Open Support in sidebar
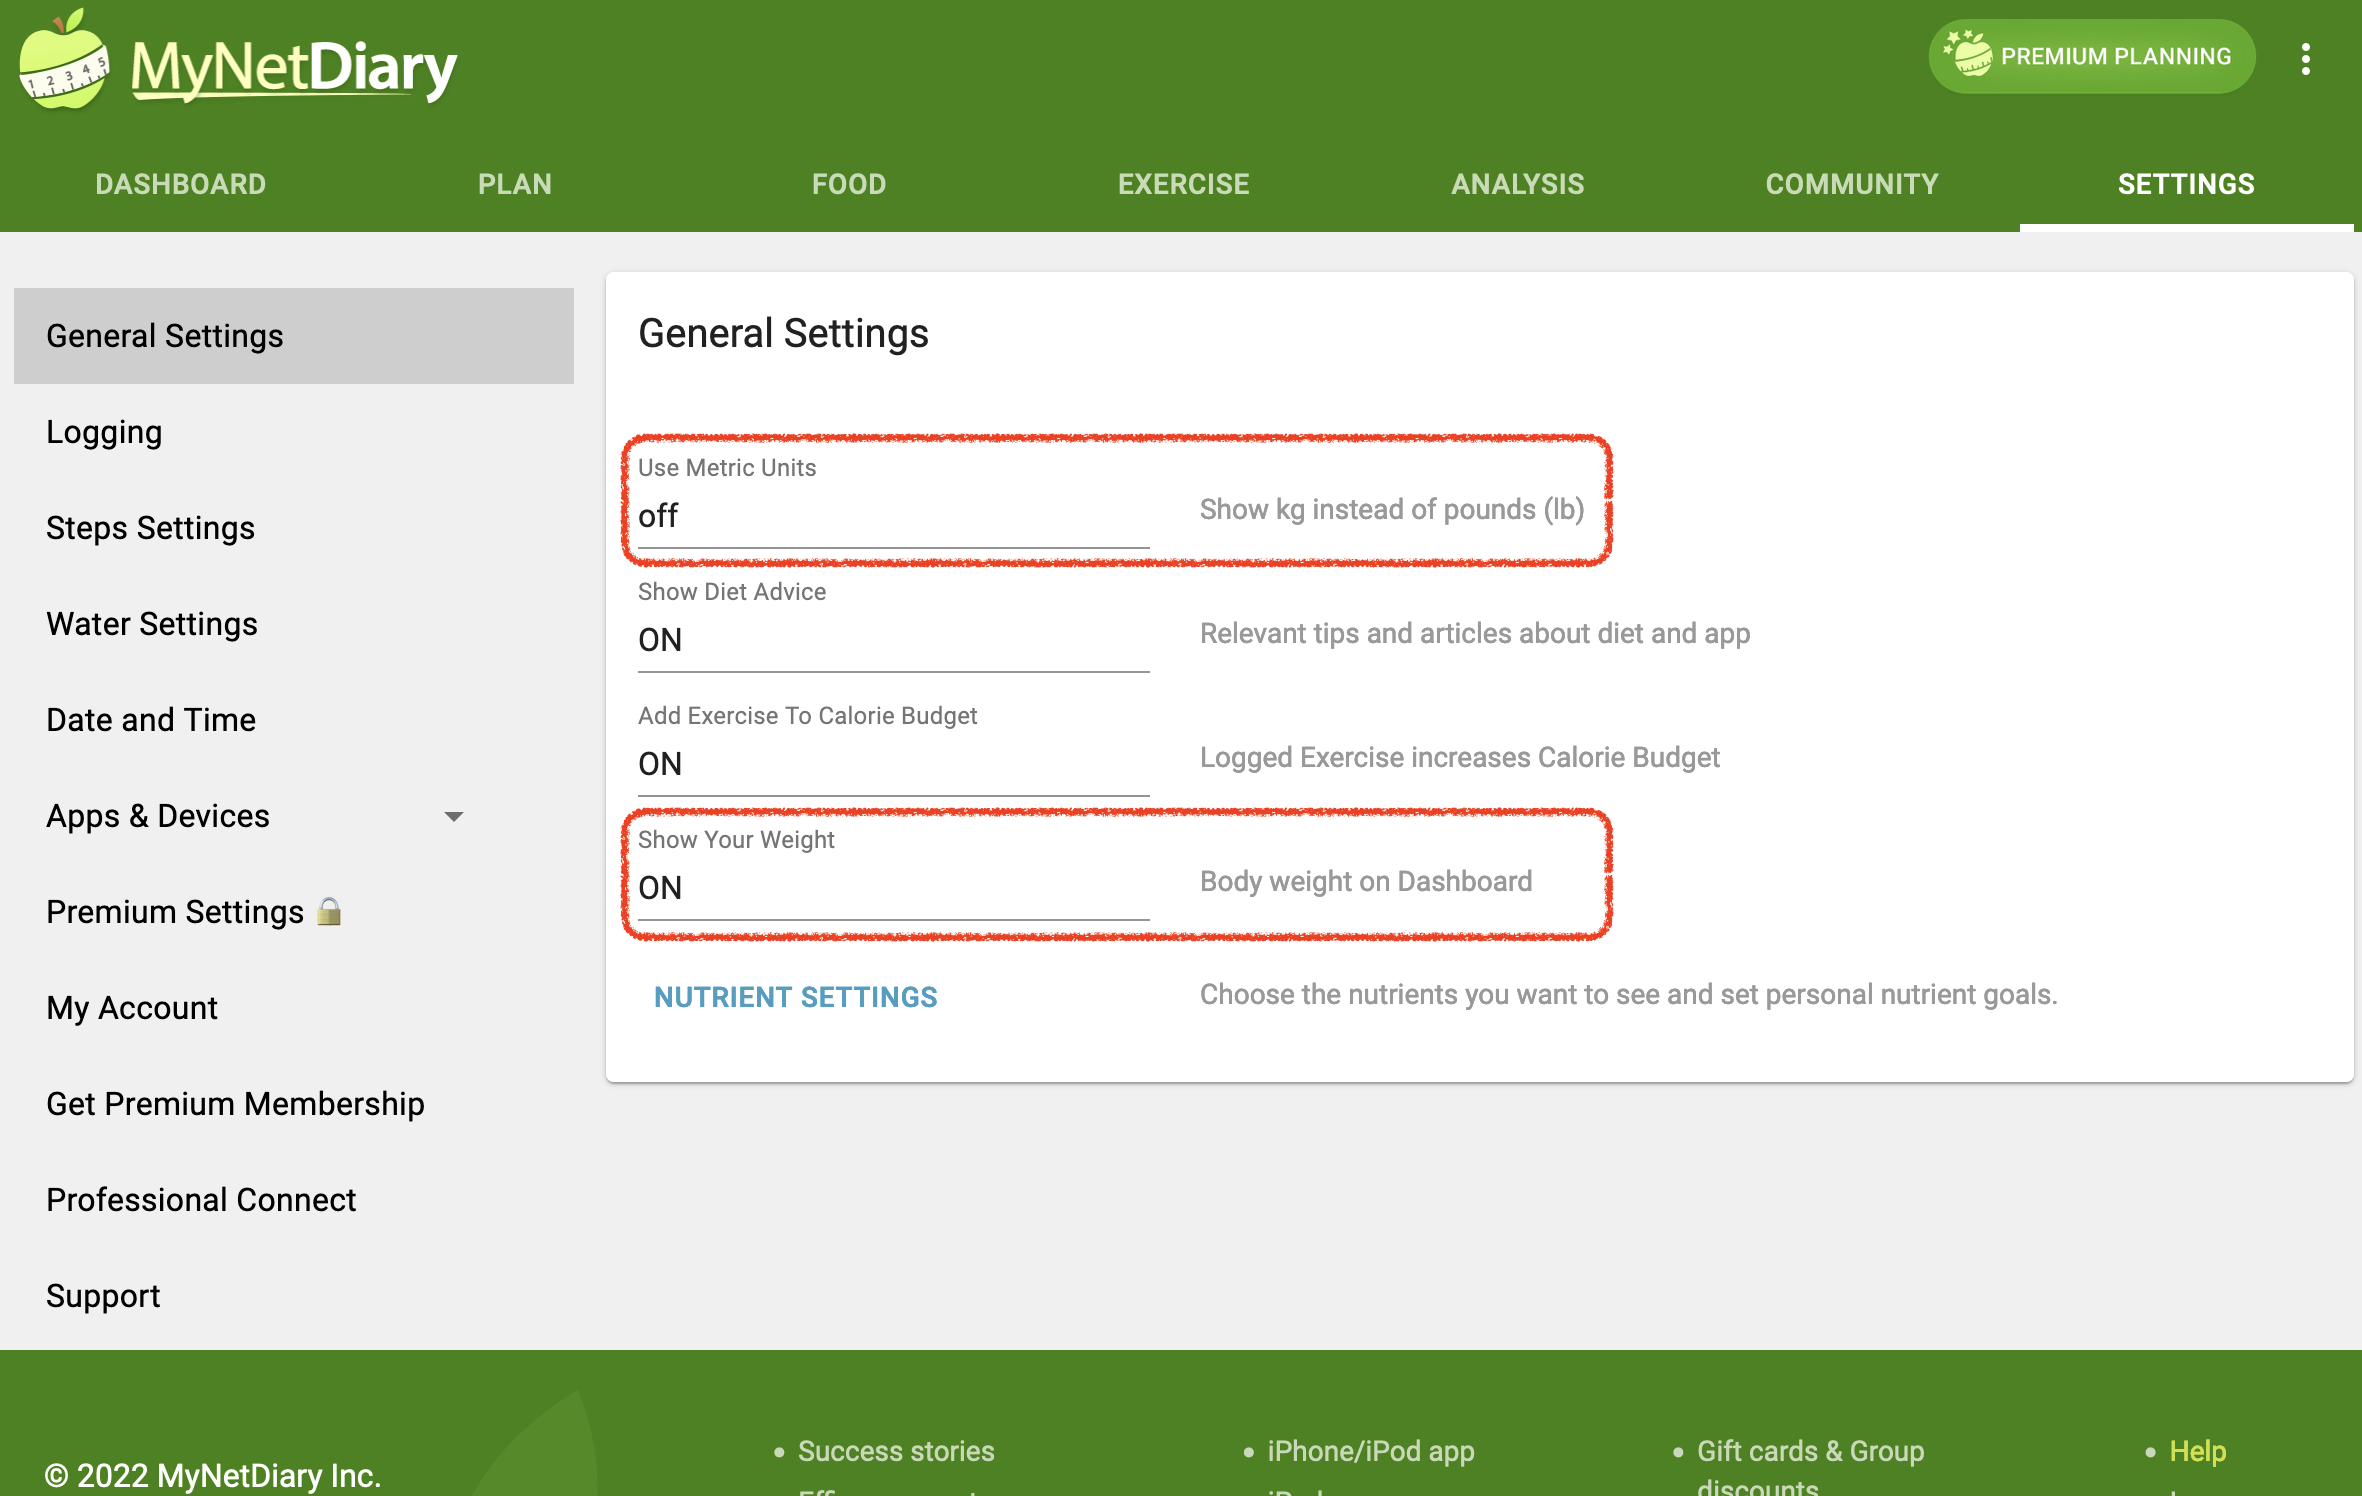The width and height of the screenshot is (2362, 1496). coord(294,1296)
